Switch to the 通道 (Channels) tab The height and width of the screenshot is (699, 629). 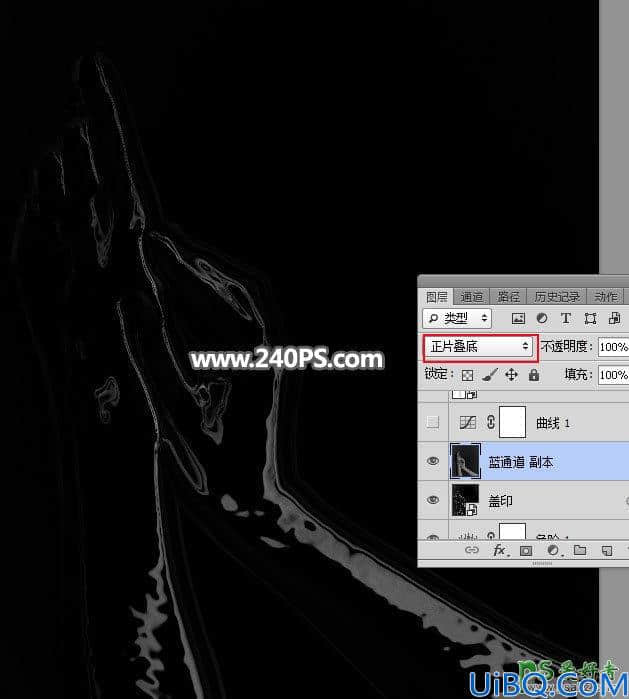471,296
